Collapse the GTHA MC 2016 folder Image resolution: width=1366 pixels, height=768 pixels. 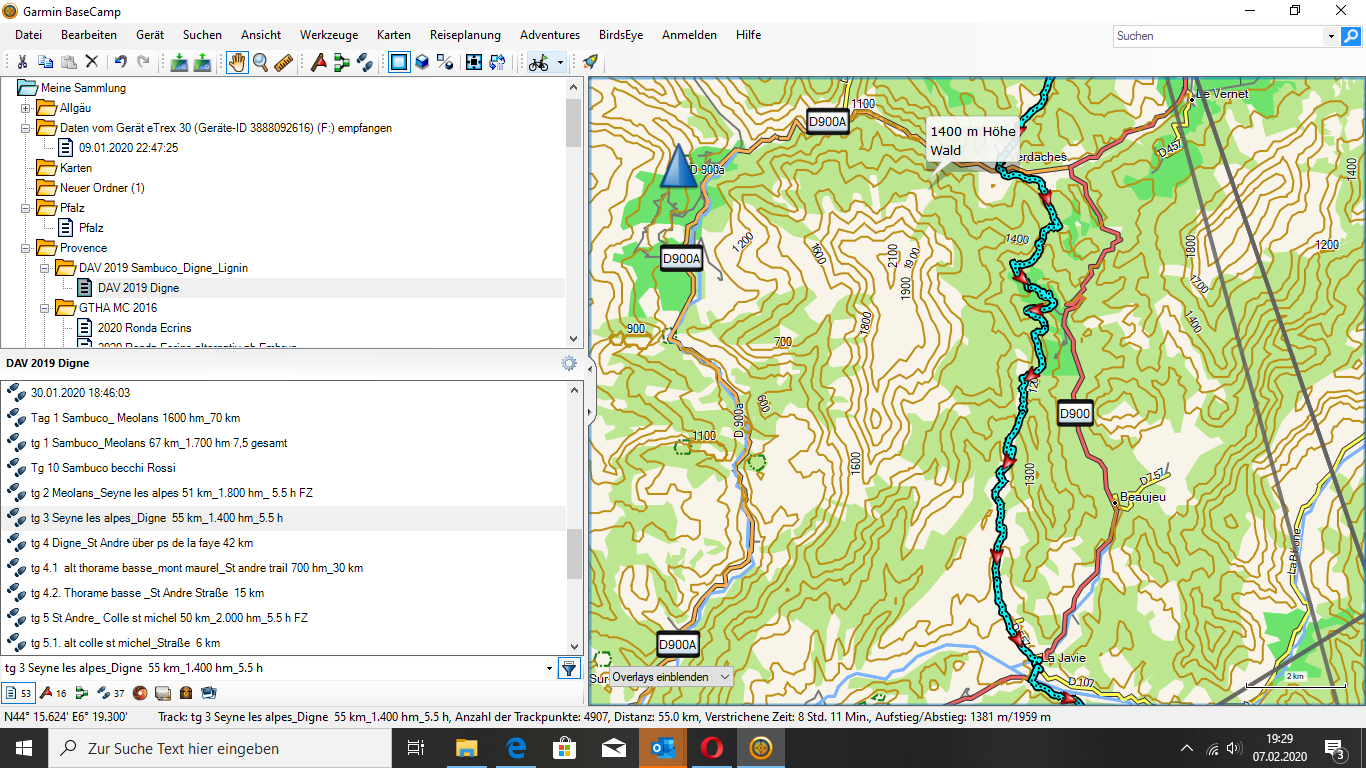(45, 308)
